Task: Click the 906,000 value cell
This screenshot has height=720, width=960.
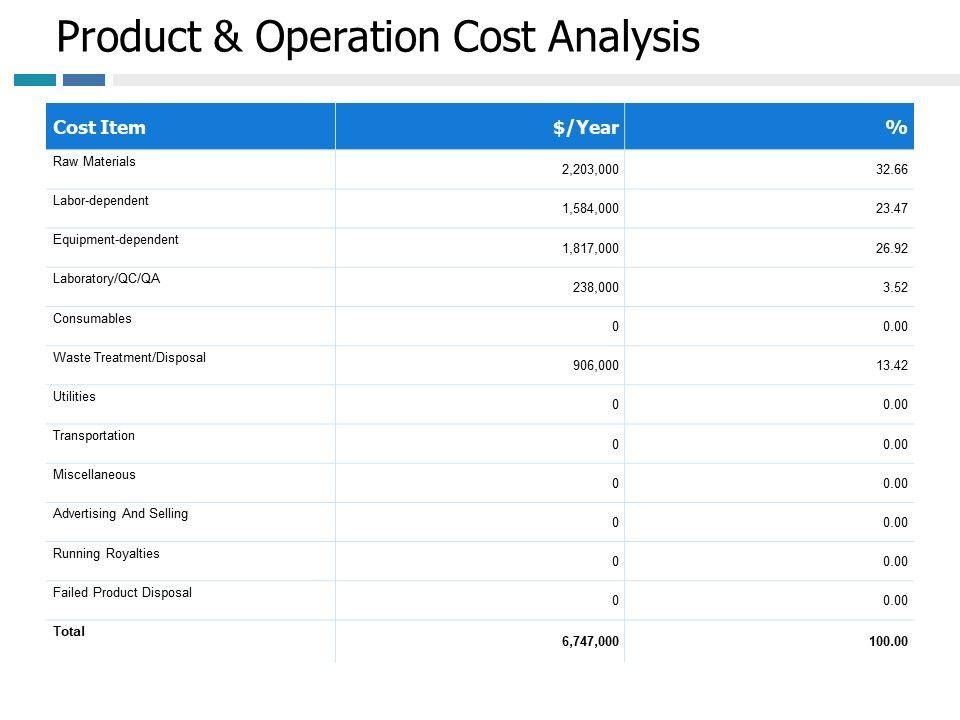Action: pos(594,366)
